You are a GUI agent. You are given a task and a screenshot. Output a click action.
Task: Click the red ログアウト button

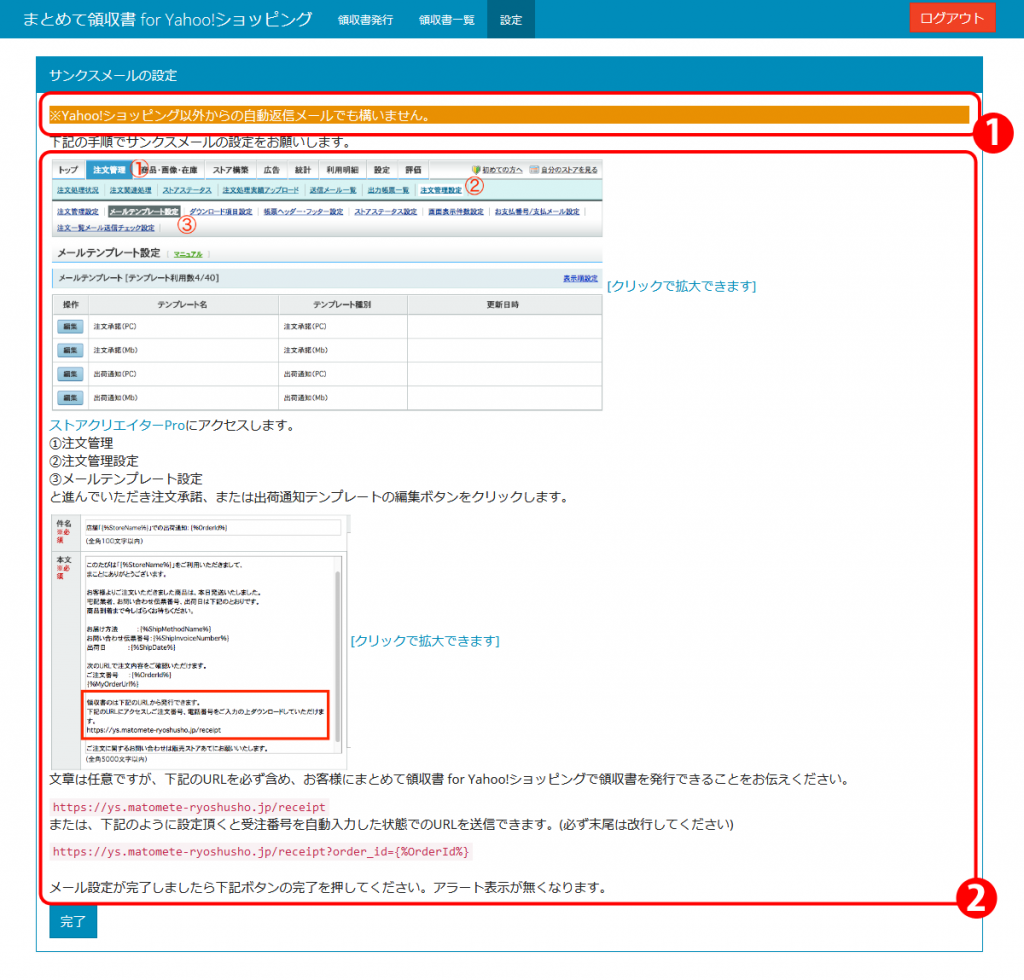pos(952,18)
